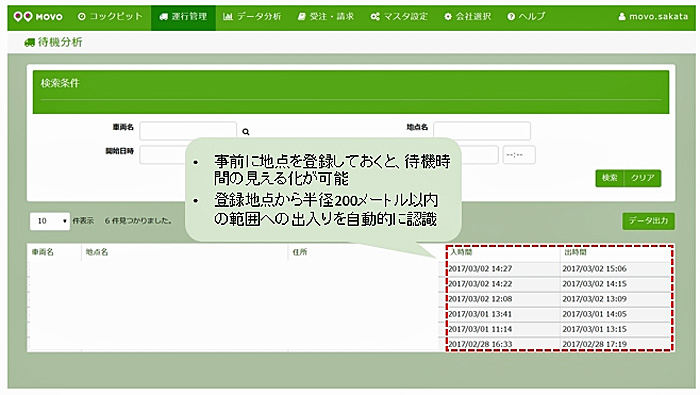The width and height of the screenshot is (700, 395).
Task: Open the データ分析 menu
Action: pos(252,17)
